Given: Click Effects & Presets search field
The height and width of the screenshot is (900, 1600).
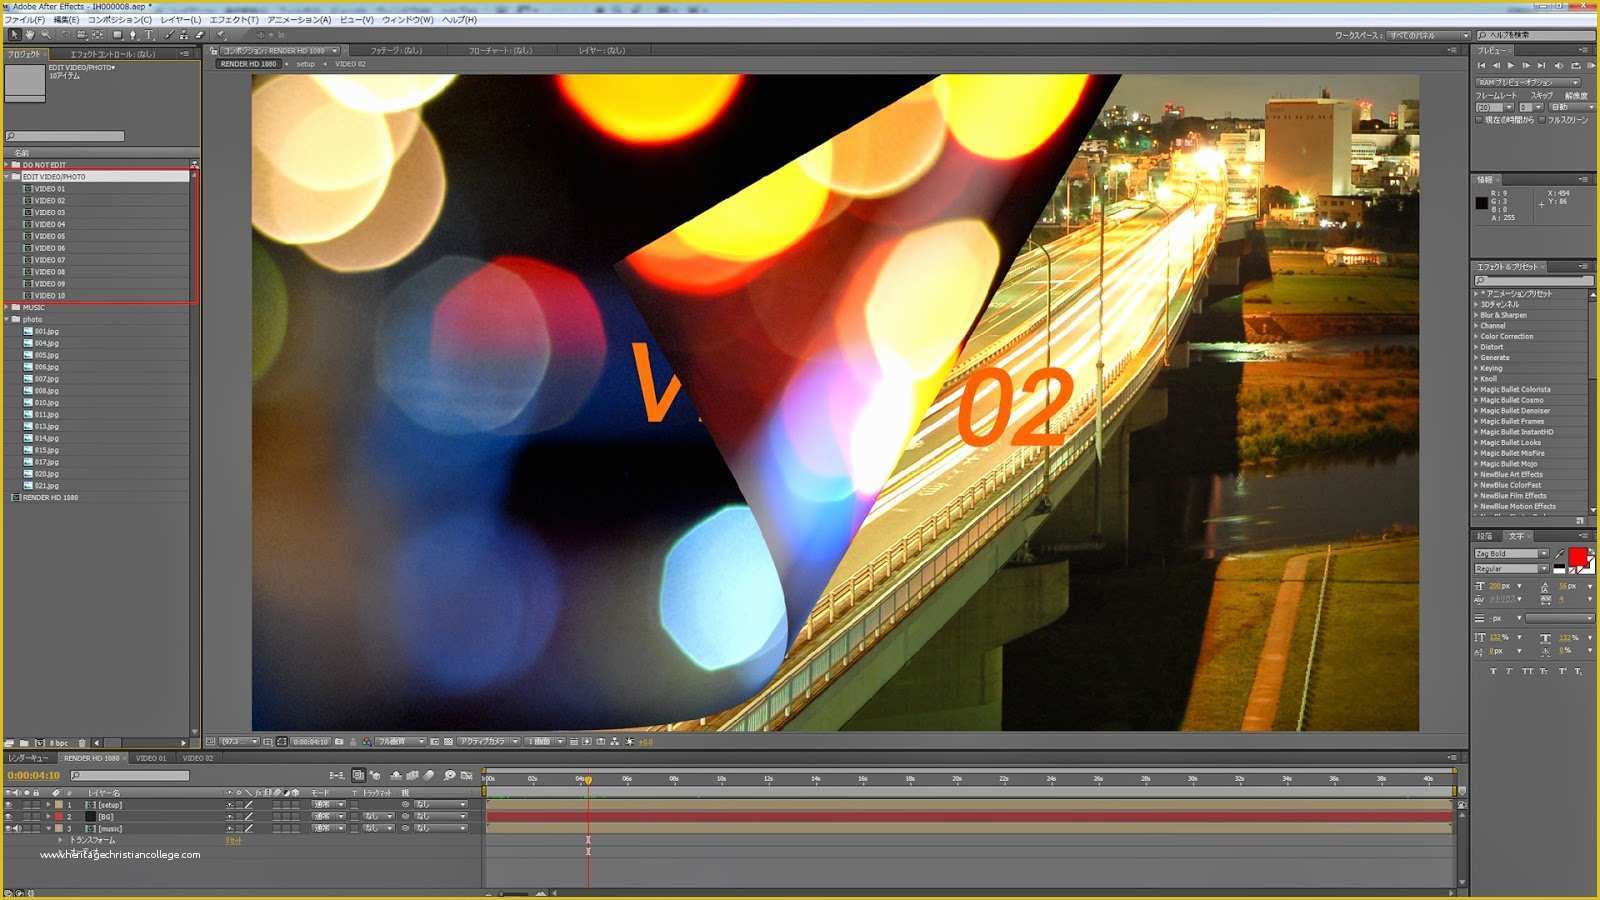Looking at the screenshot, I should 1533,281.
